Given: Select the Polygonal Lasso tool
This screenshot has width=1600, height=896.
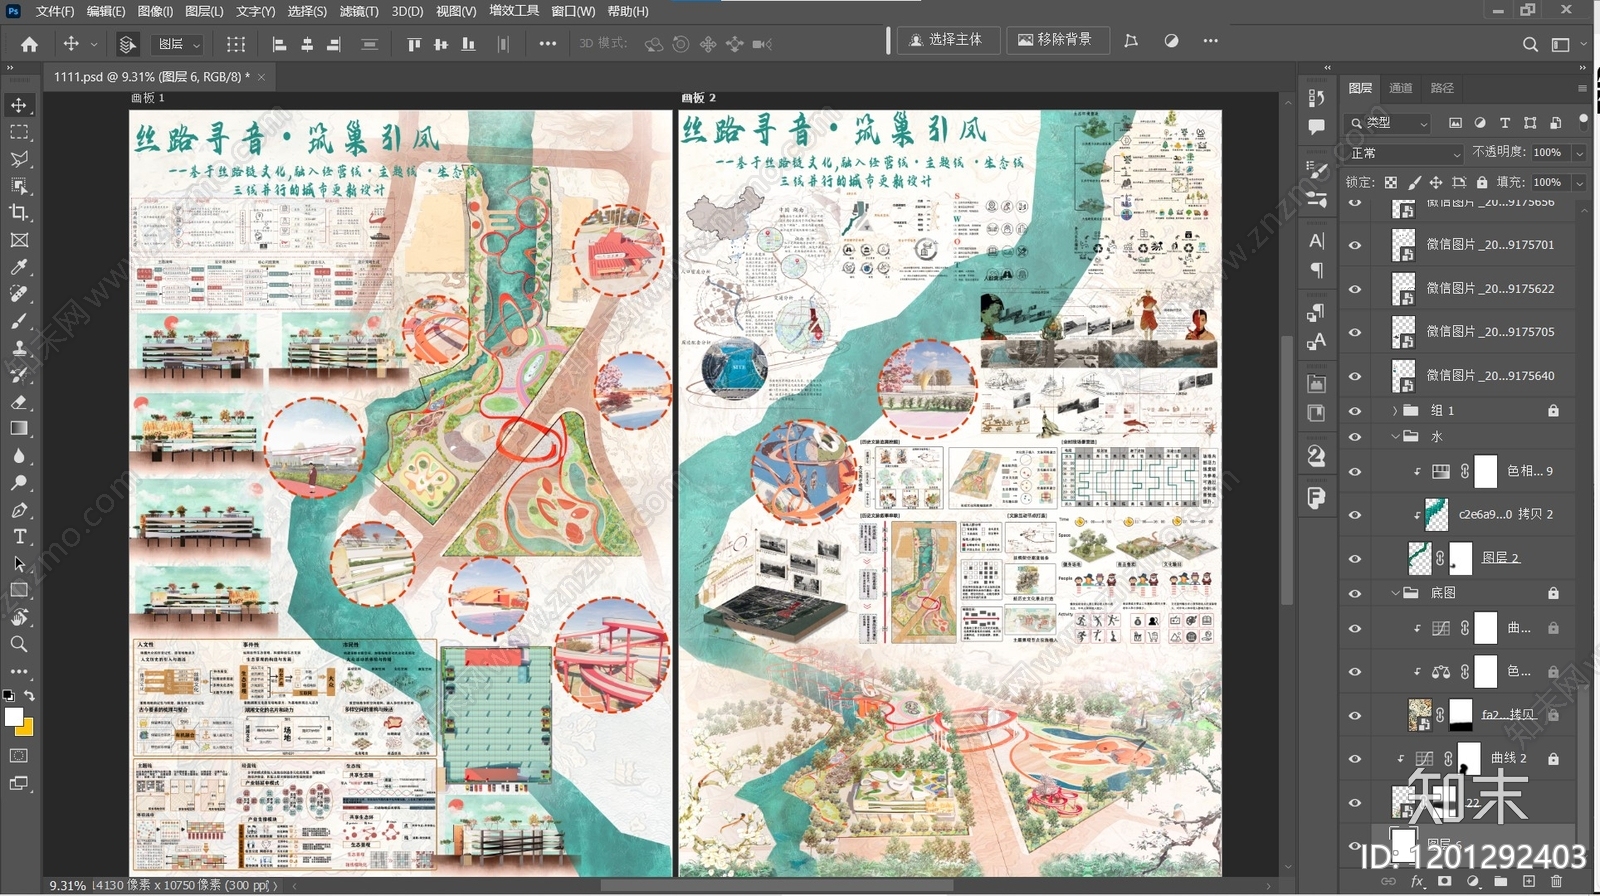Looking at the screenshot, I should click(x=19, y=159).
